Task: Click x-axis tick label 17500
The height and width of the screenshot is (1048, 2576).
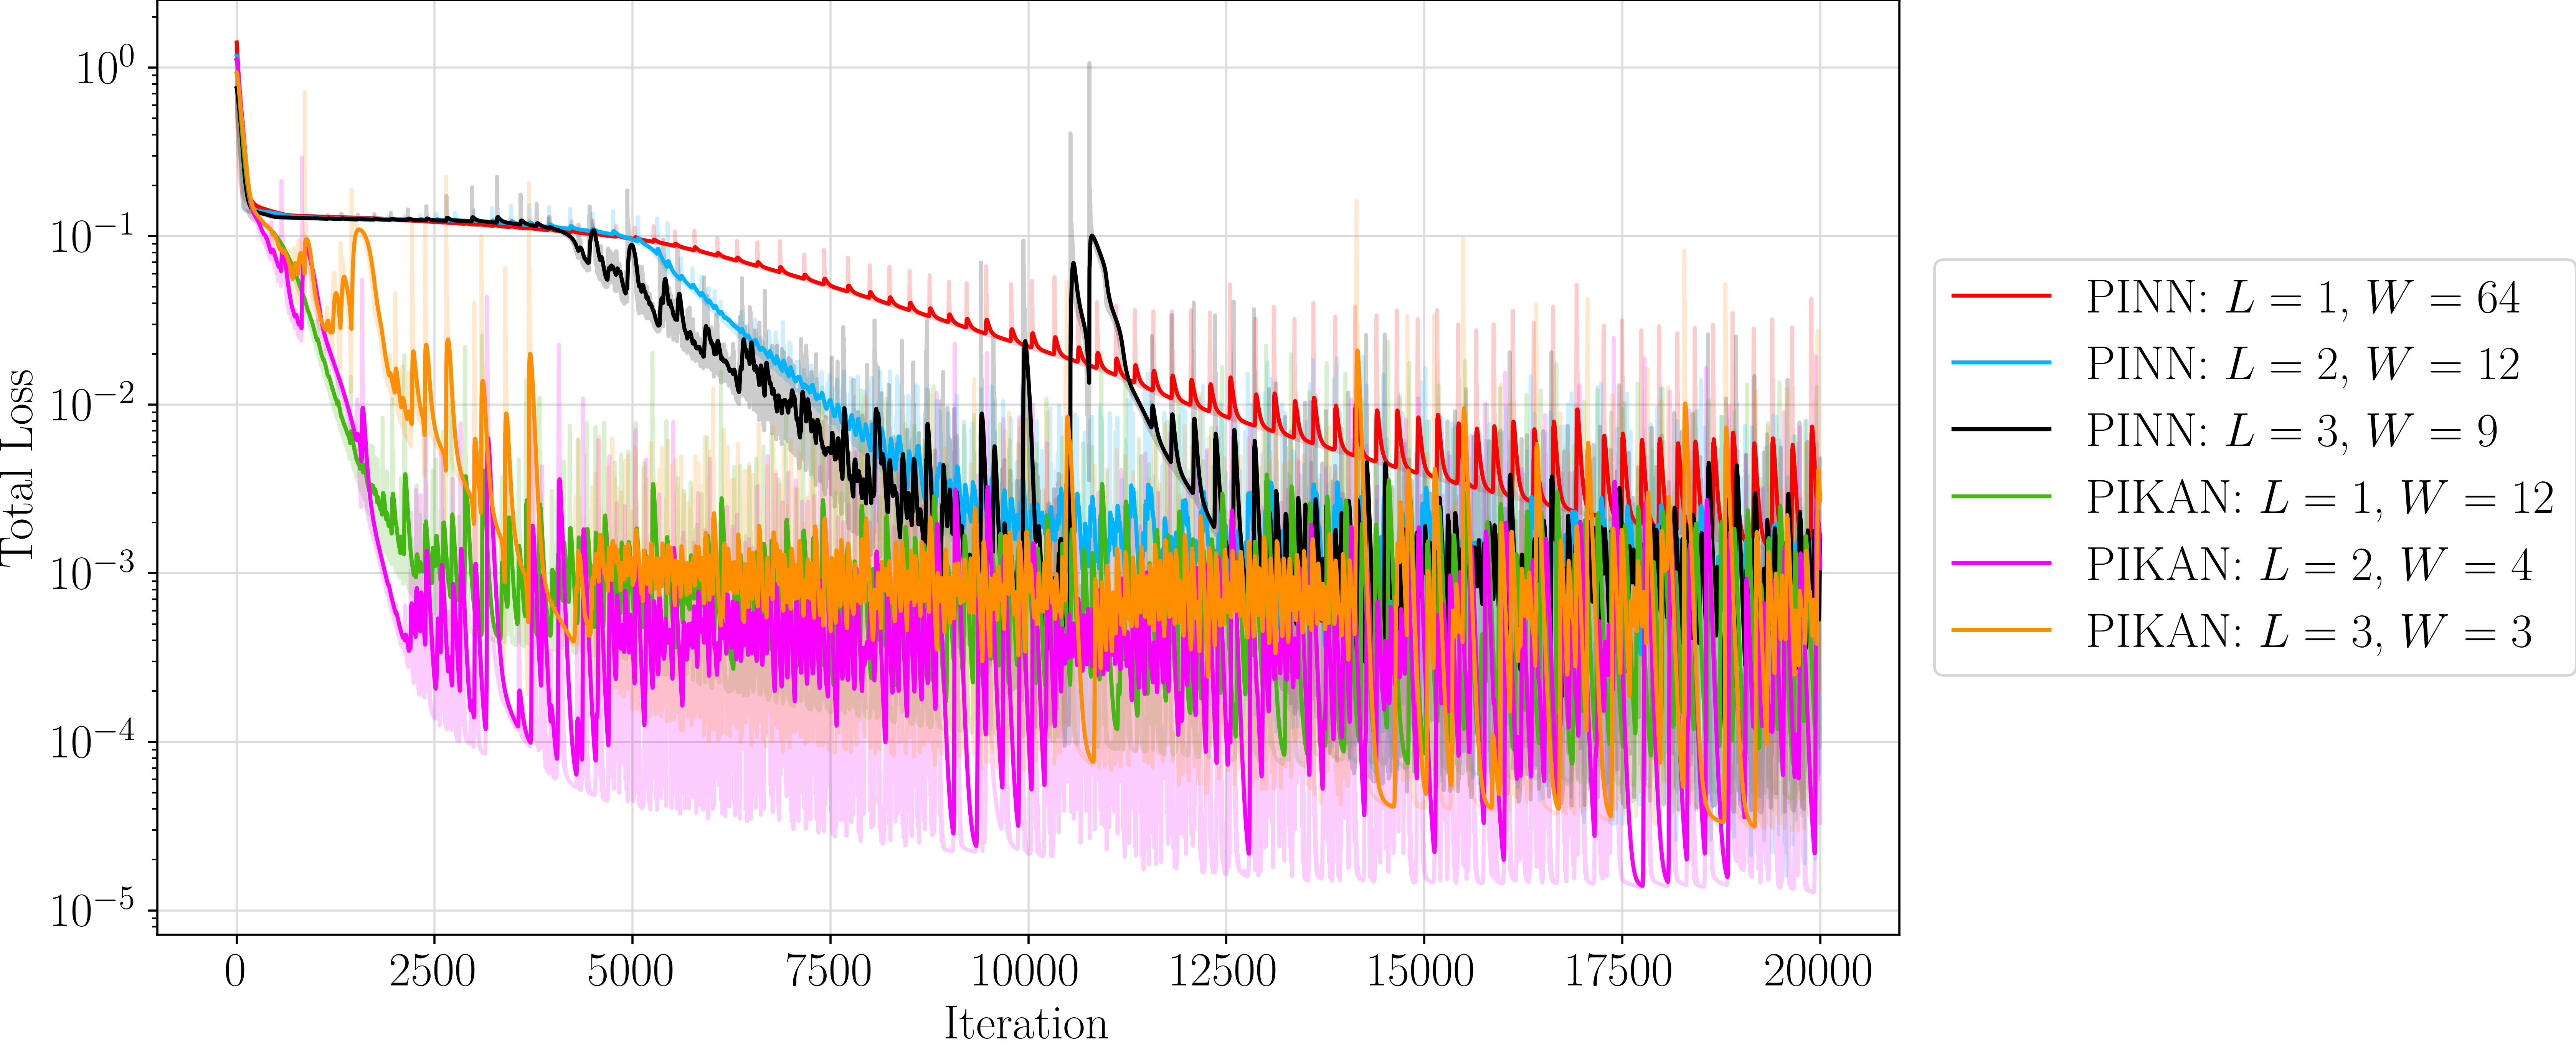Action: pos(1619,971)
